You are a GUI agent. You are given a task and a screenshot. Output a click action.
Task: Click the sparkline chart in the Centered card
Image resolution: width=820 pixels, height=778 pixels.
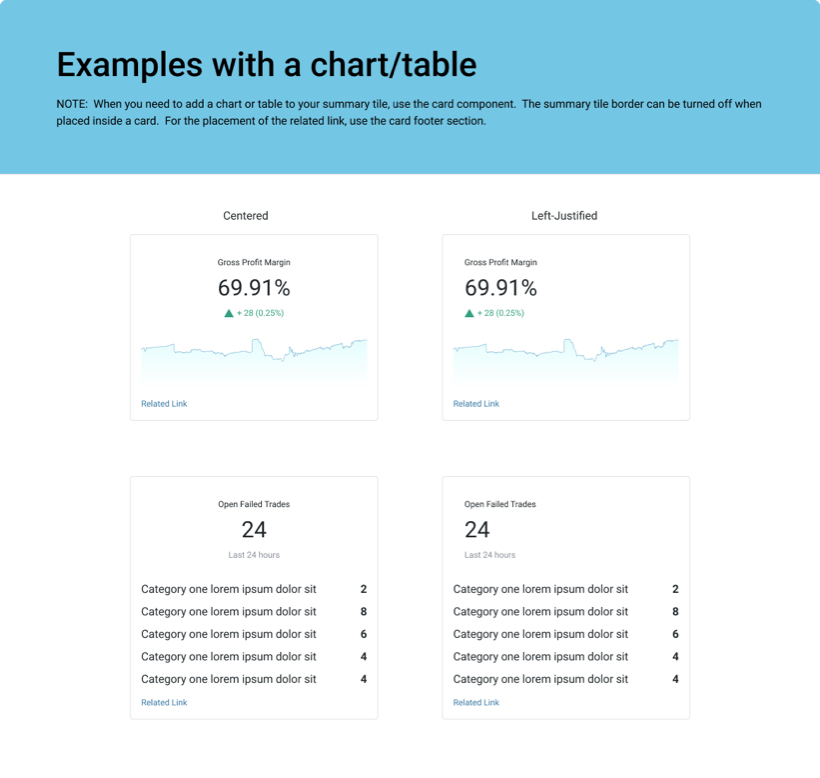coord(254,360)
